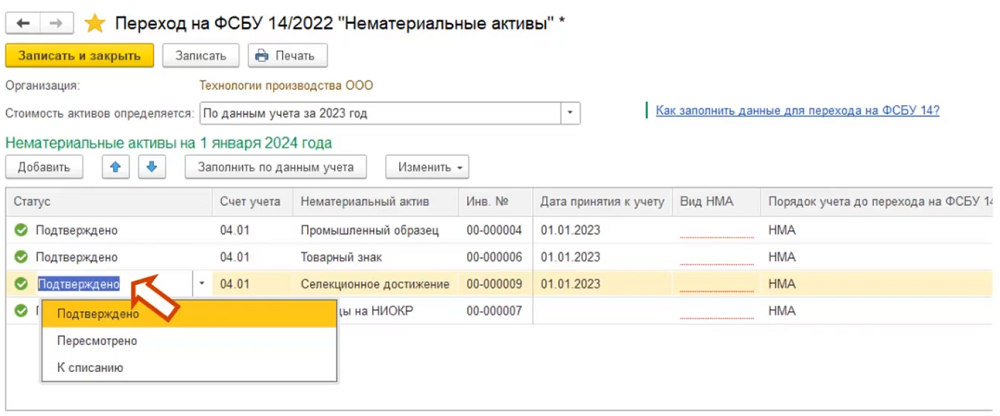Click green status icon of Товарный знак row
Viewport: 1000px width, 416px height.
click(x=21, y=257)
